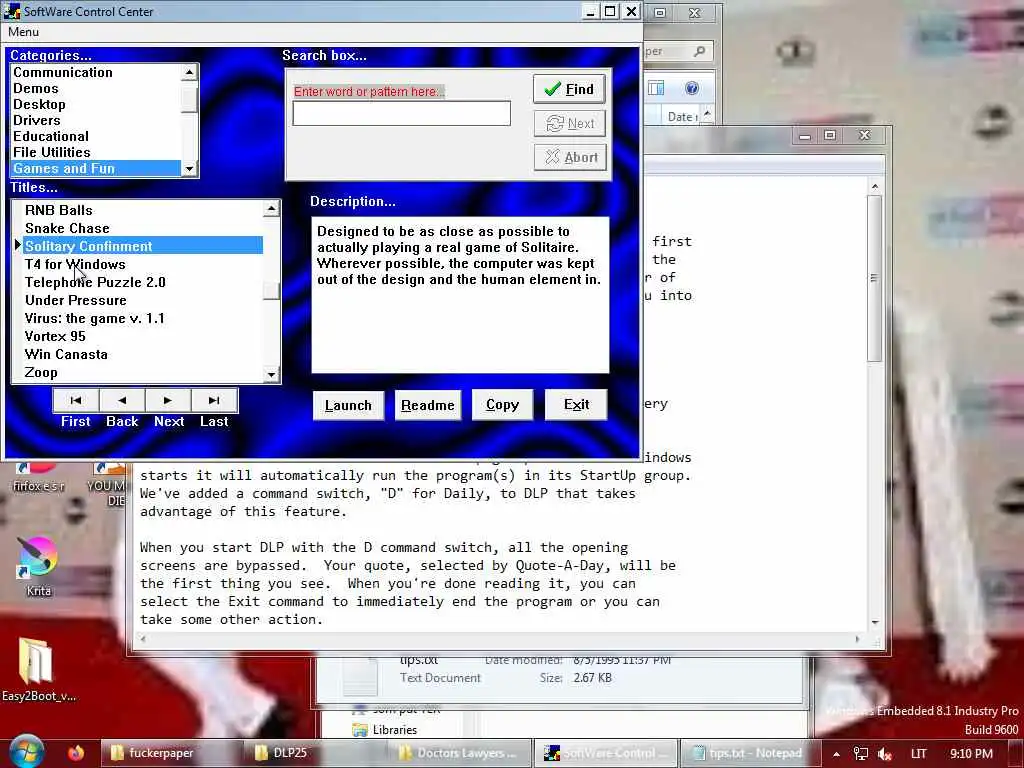Click the Next record arrow icon

click(x=168, y=400)
